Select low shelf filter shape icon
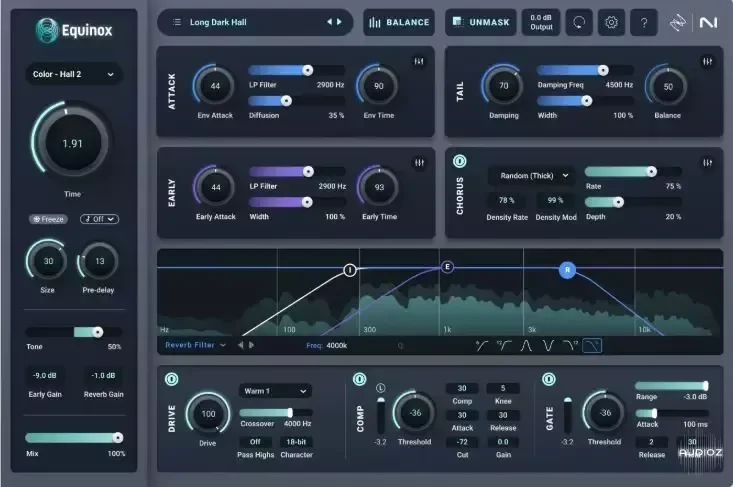Screen dimensions: 733x487 [x=481, y=346]
